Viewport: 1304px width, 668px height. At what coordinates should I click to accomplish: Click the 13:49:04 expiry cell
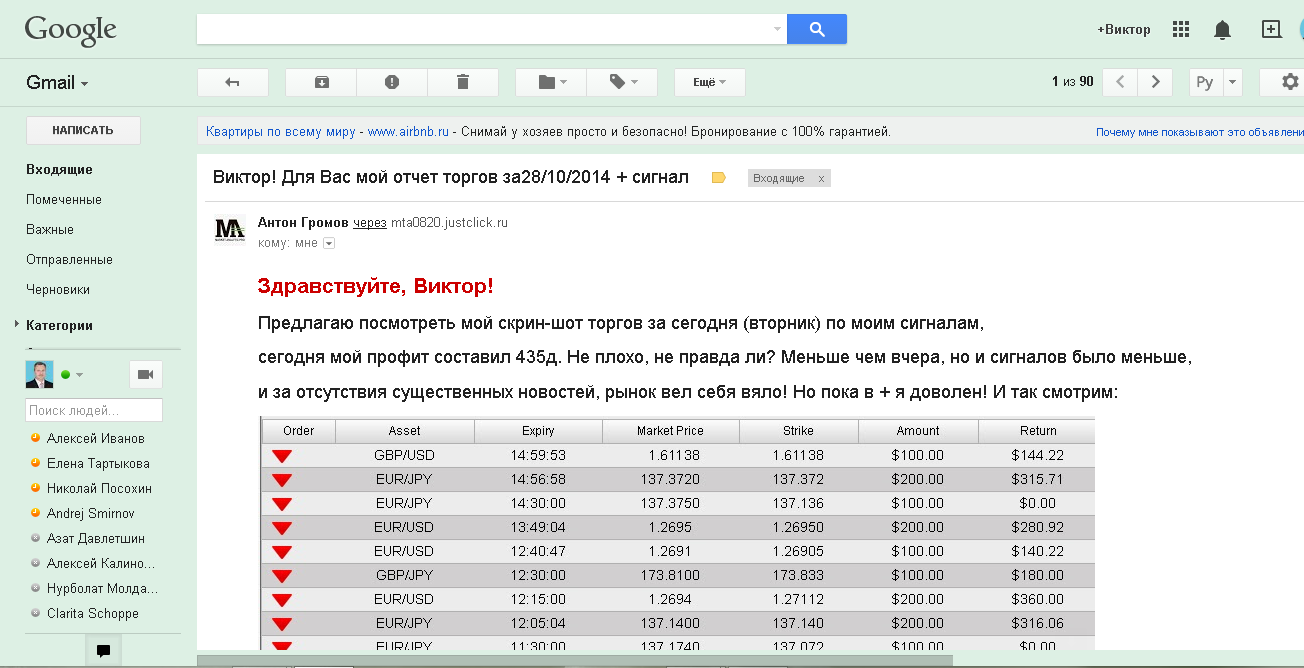pos(538,527)
